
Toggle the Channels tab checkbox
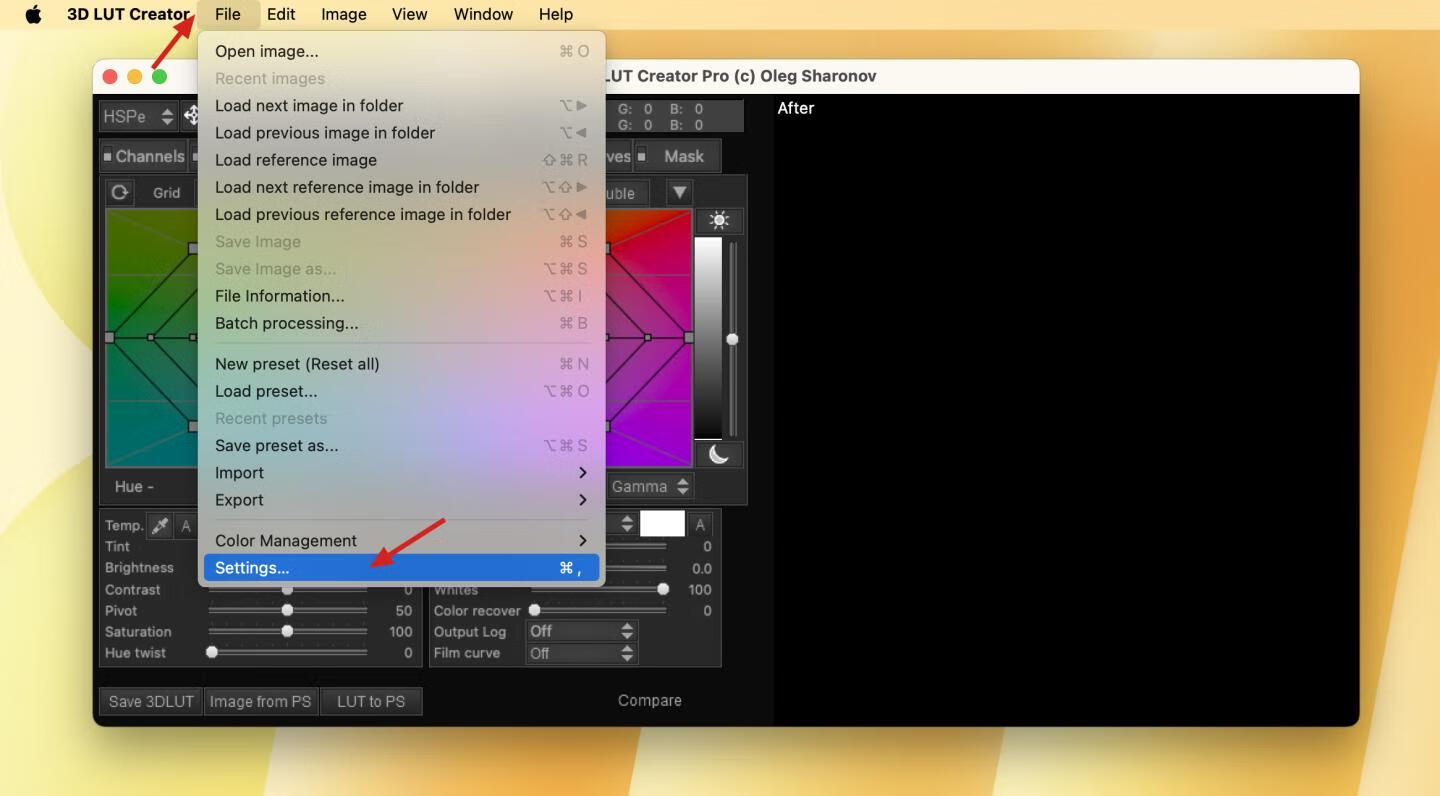point(108,156)
